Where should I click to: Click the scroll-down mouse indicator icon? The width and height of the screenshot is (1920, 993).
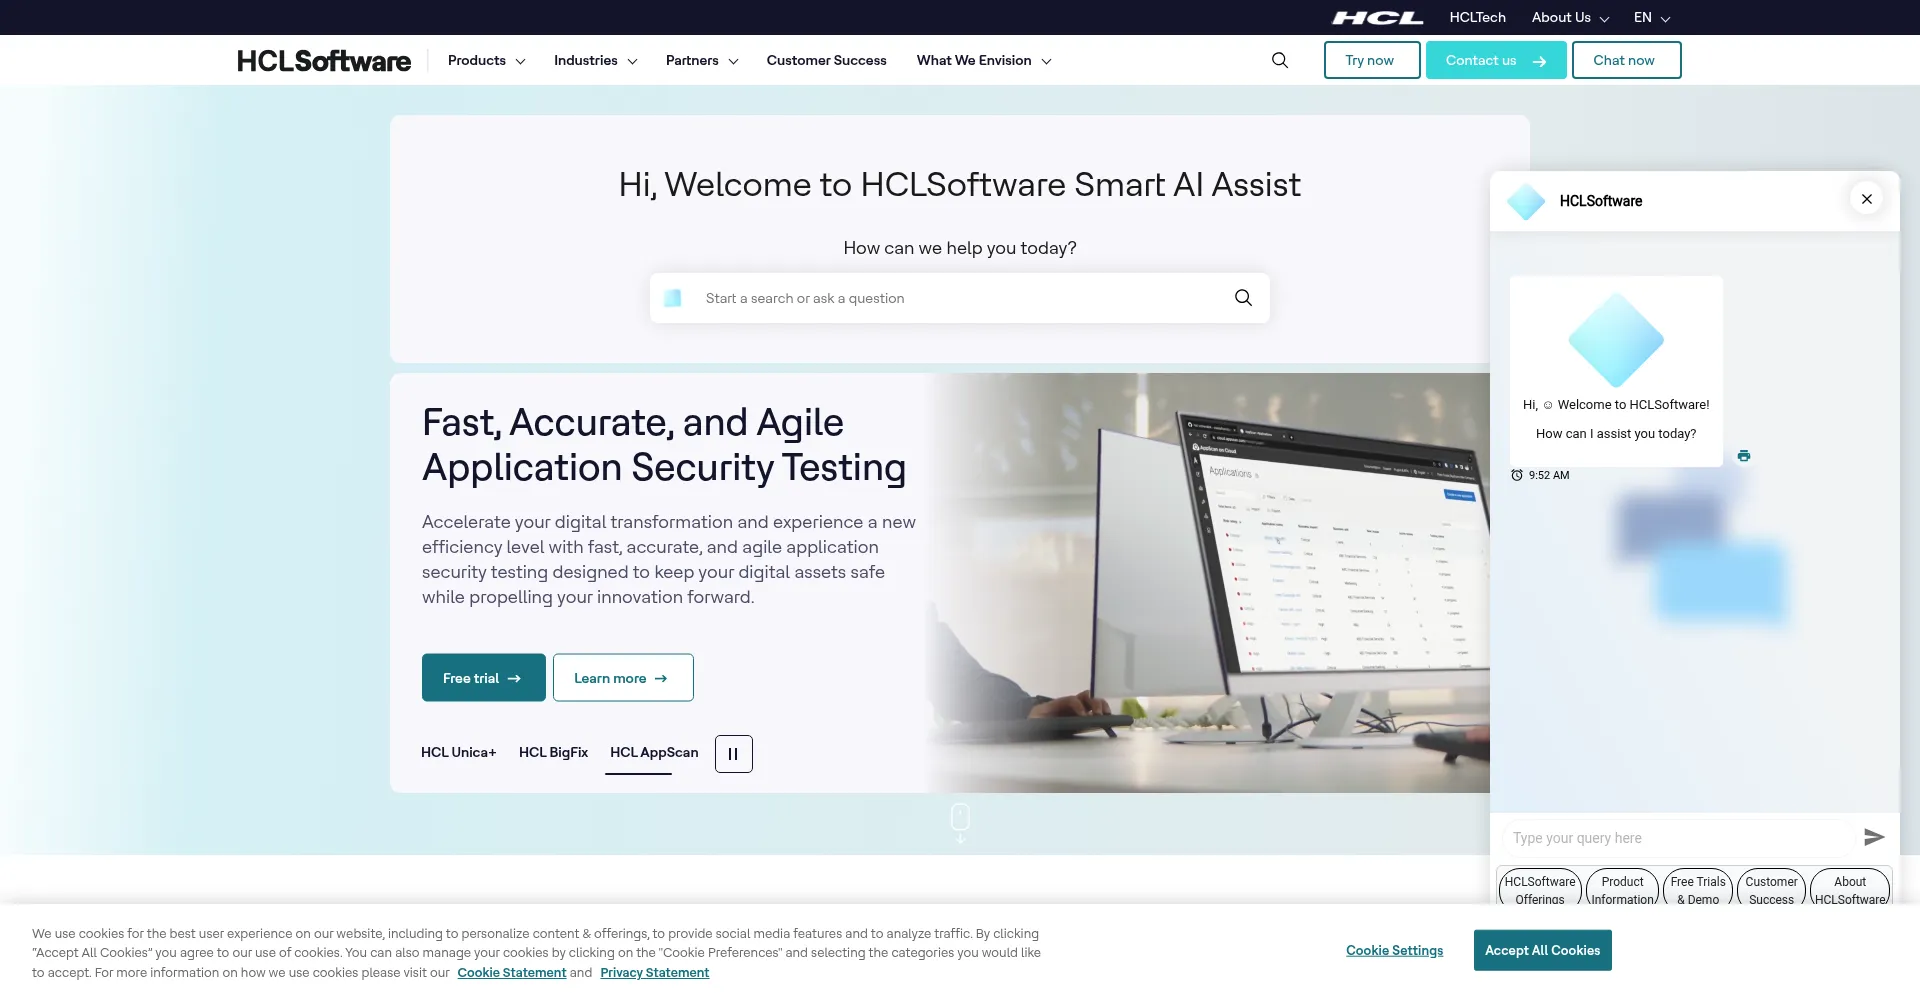[x=960, y=822]
